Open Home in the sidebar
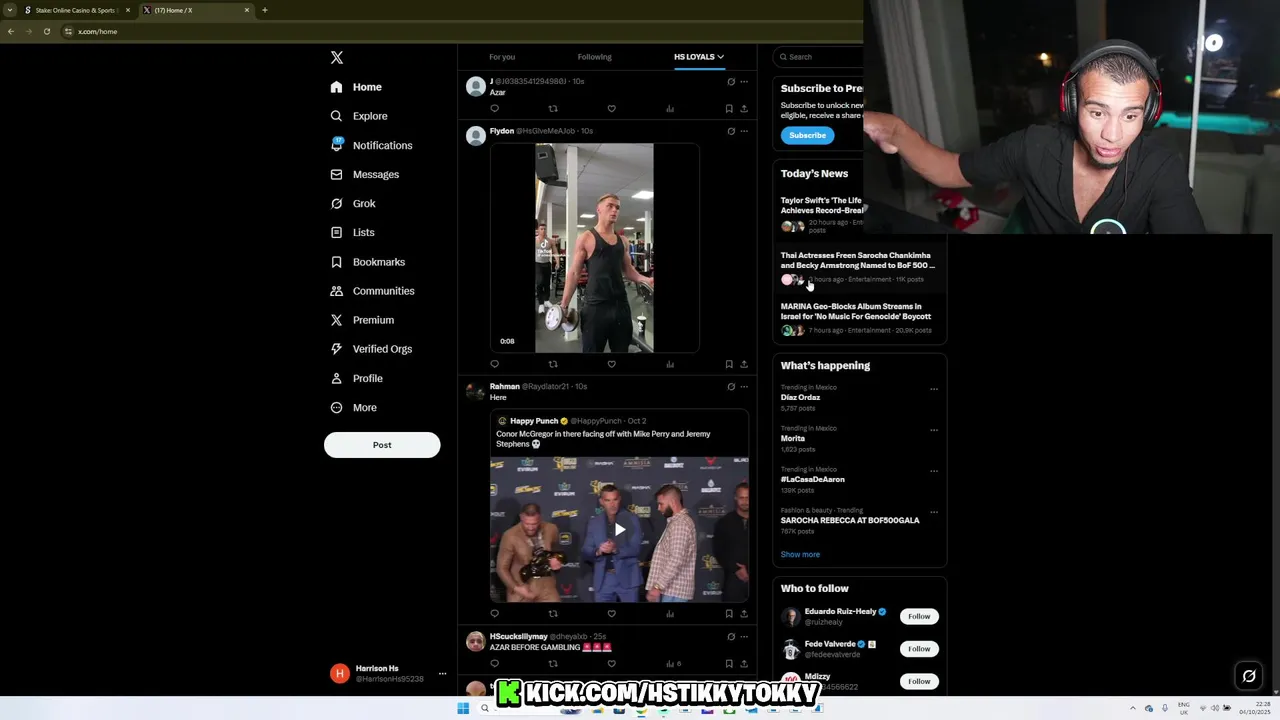The image size is (1280, 720). (x=356, y=87)
